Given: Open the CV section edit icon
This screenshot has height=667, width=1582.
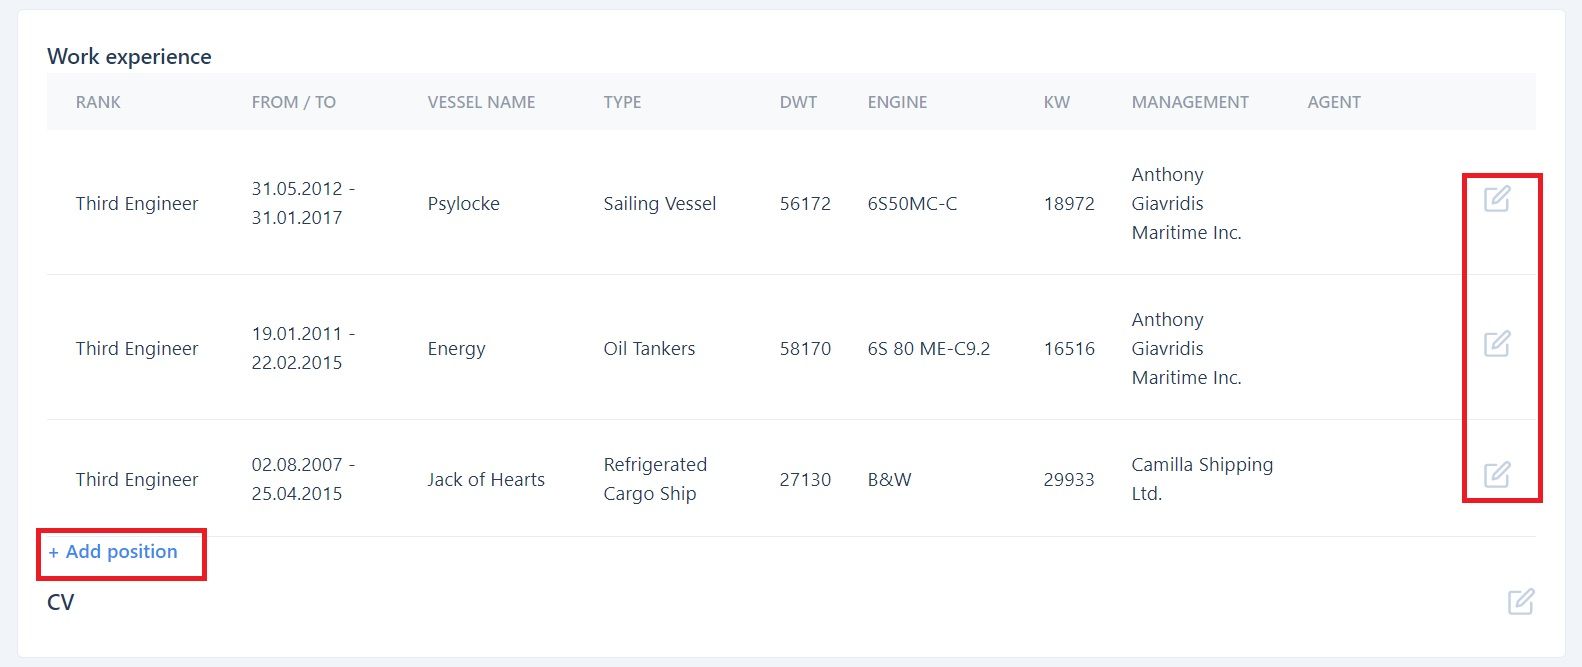Looking at the screenshot, I should [1521, 601].
